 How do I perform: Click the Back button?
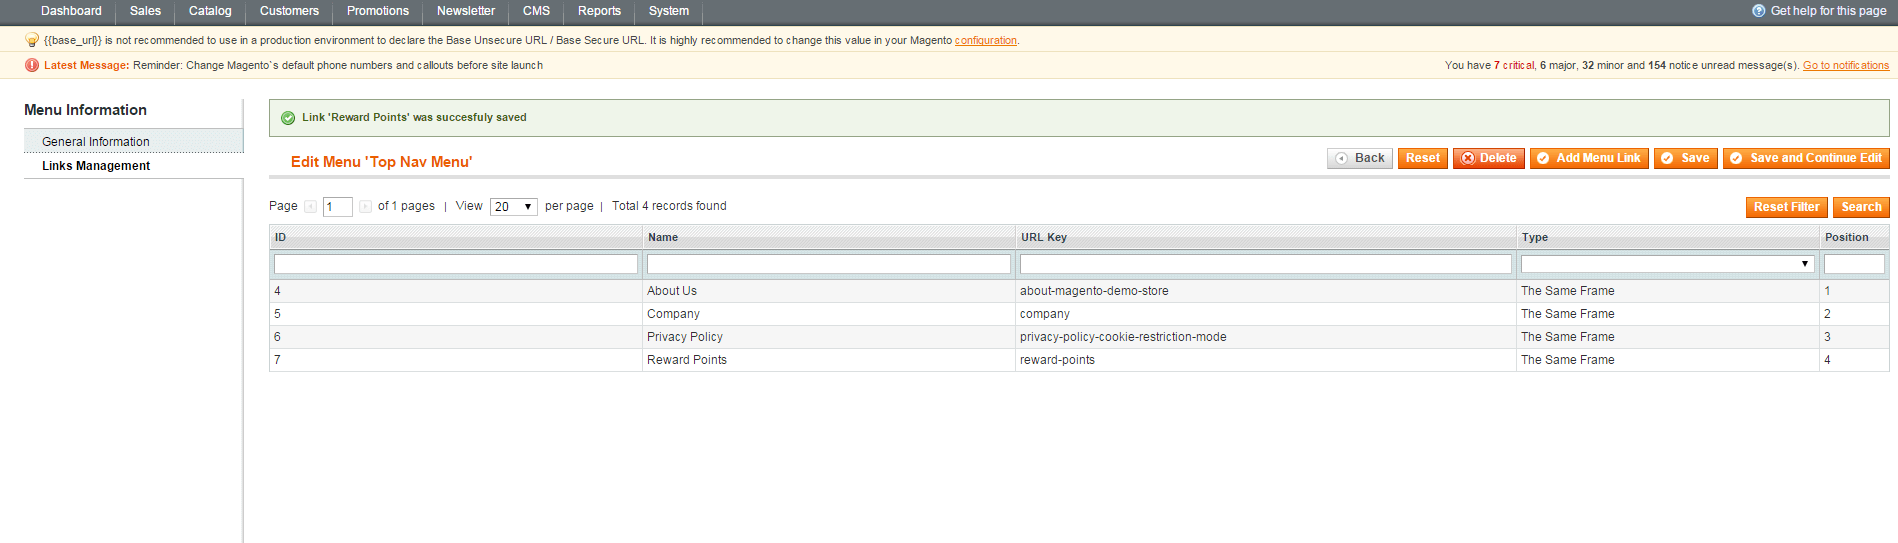point(1359,158)
